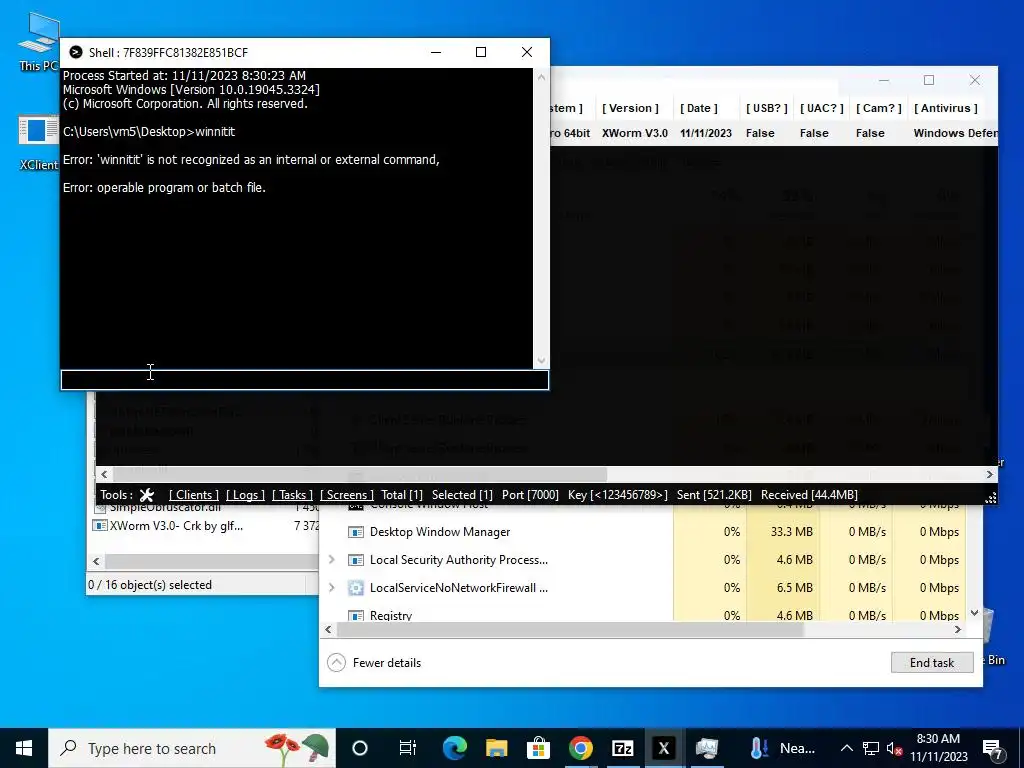Open the Tasks tab in XWorm
1024x768 pixels.
pos(292,495)
